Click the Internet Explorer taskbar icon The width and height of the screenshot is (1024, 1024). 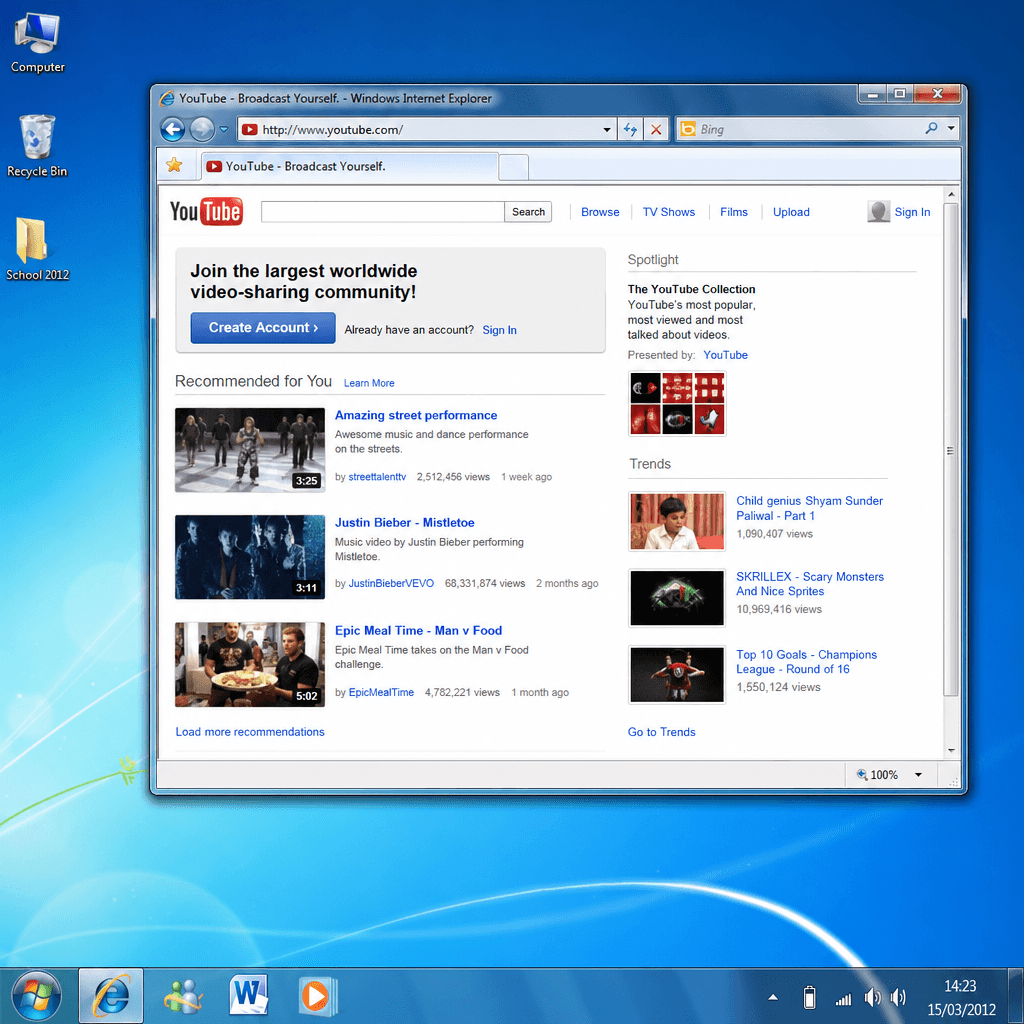tap(111, 997)
